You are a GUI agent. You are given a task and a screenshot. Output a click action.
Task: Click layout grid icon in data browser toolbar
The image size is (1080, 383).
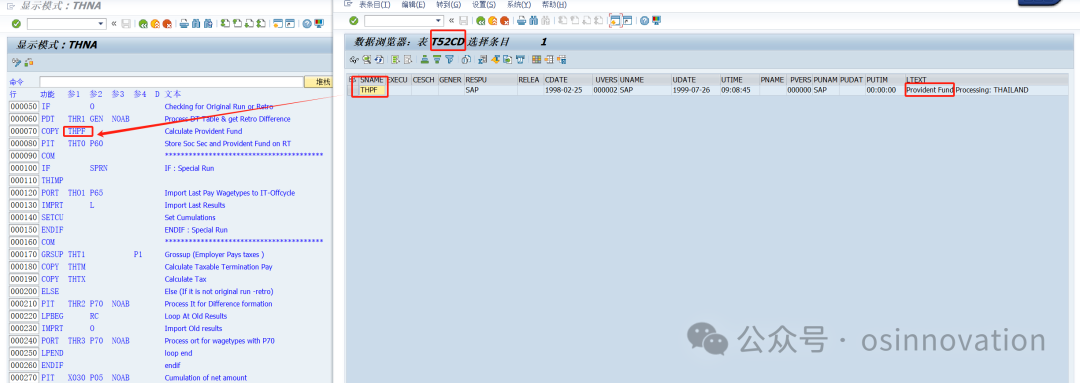pos(536,60)
